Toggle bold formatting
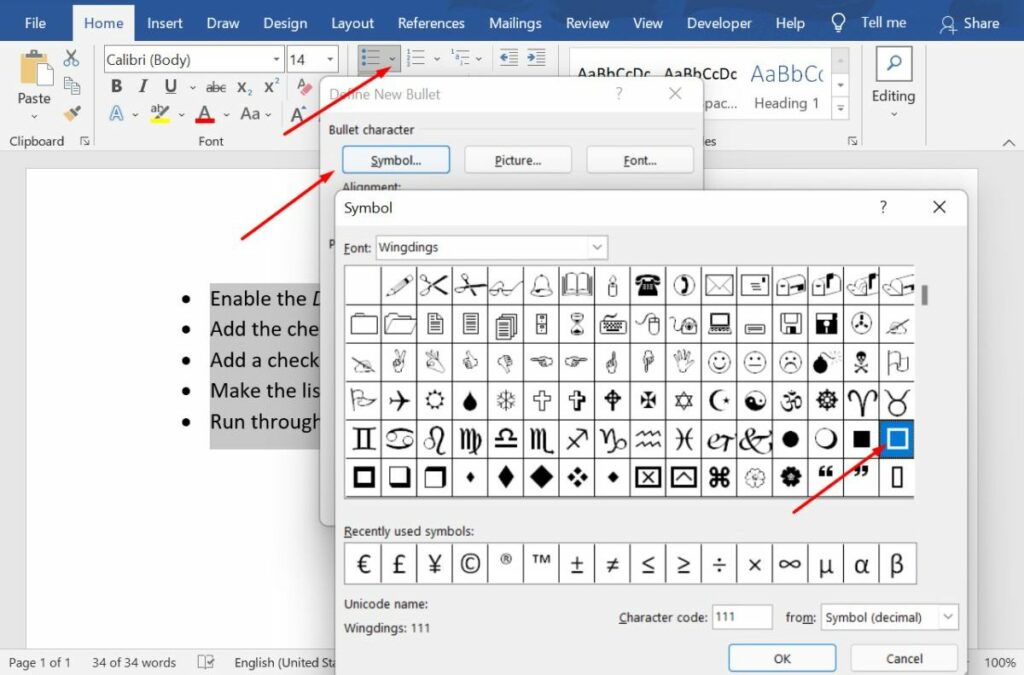 (117, 86)
